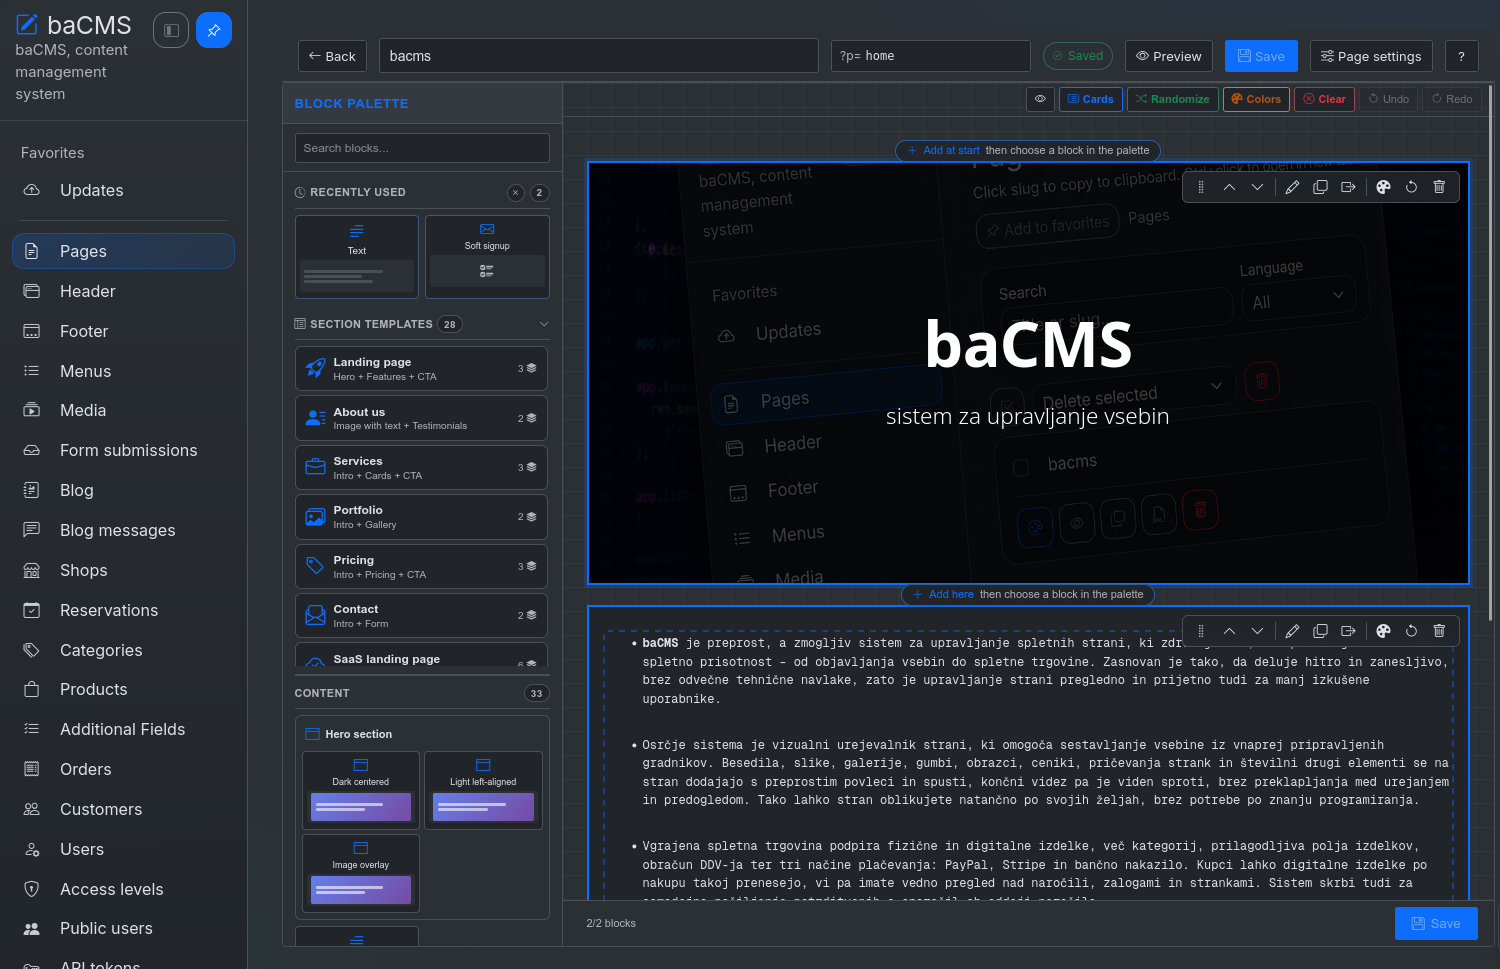Open hero block palette colors icon

1383,187
